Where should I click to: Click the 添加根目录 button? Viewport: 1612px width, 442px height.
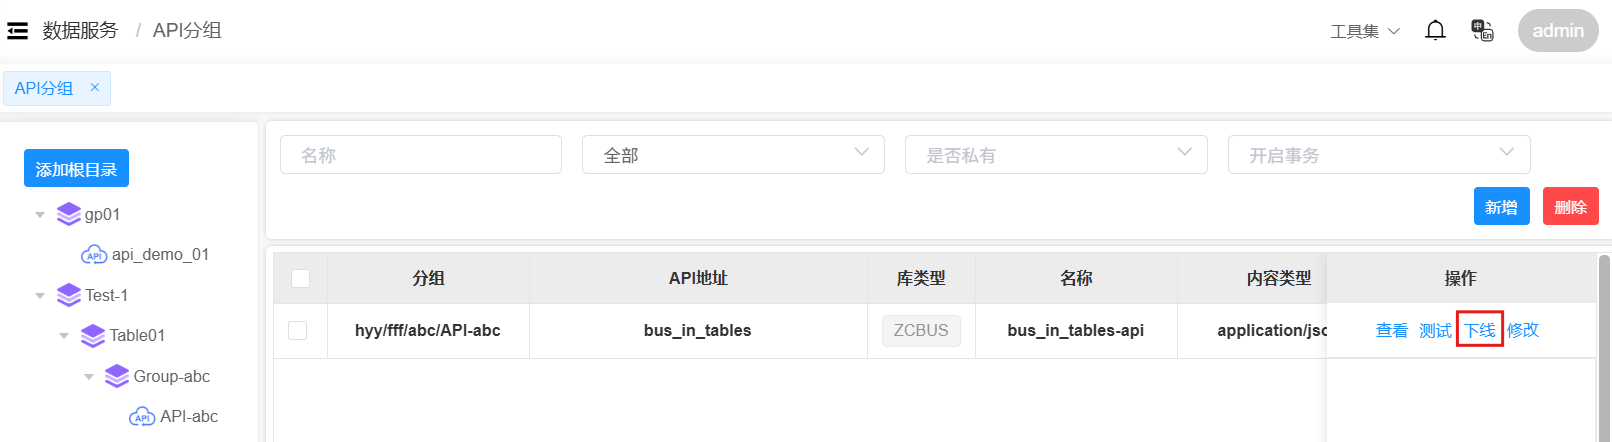click(76, 169)
